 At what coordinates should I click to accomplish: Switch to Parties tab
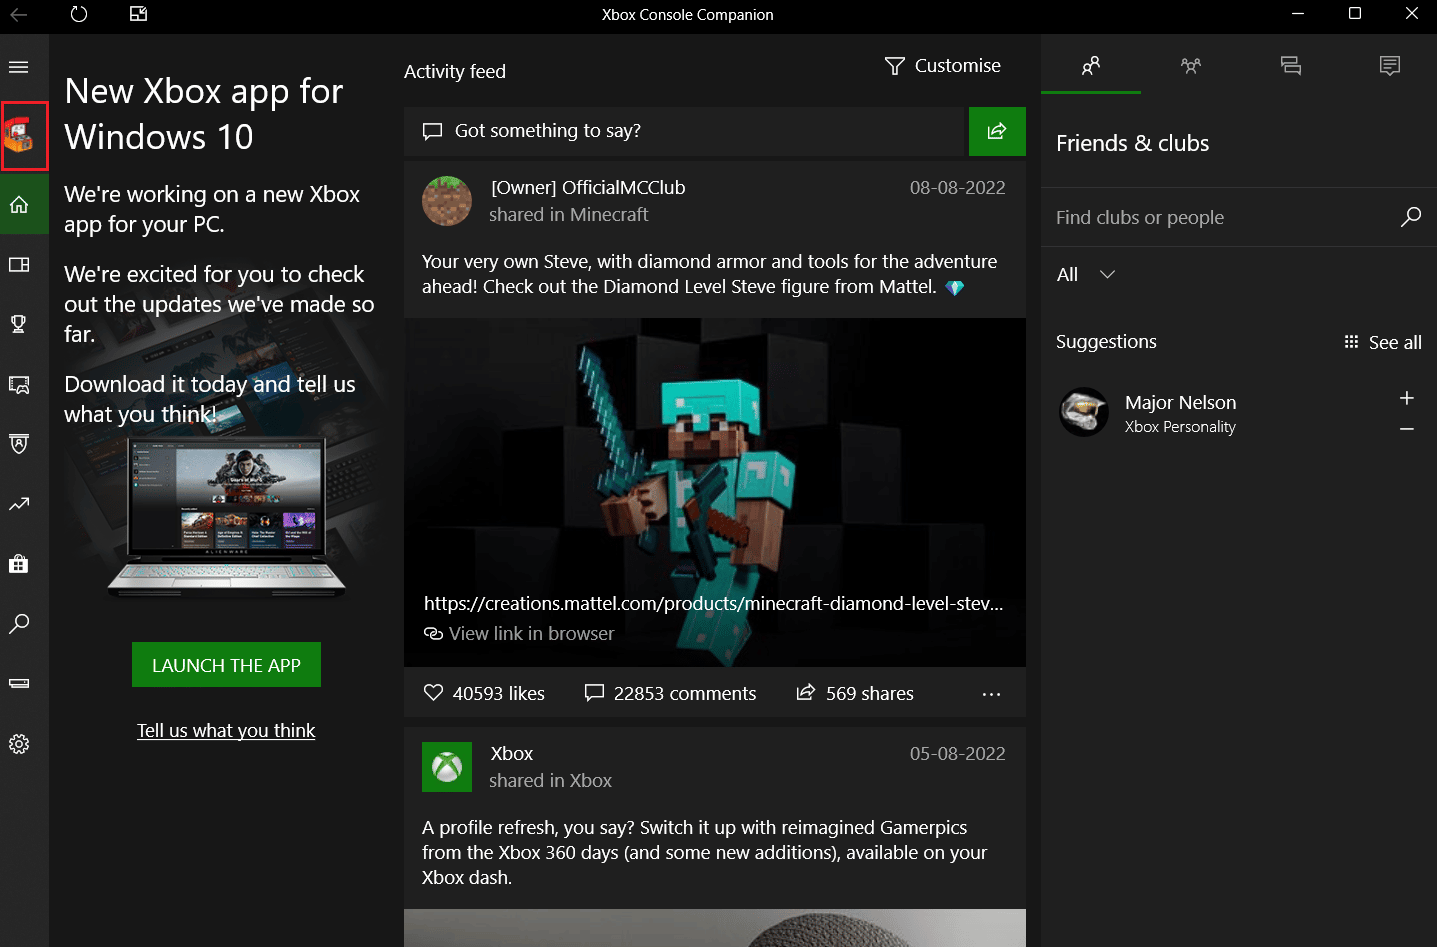coord(1191,66)
